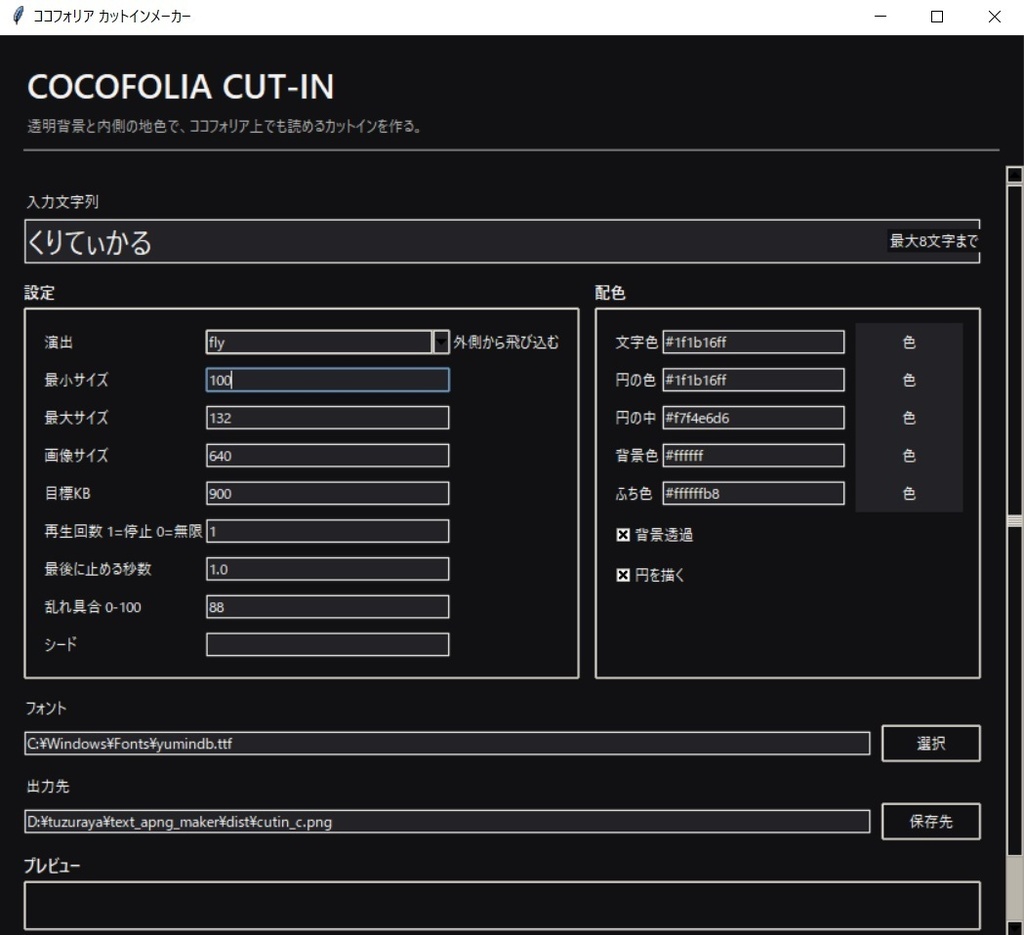Click the feather app icon in title bar
Screen dimensions: 1024x935
18,16
